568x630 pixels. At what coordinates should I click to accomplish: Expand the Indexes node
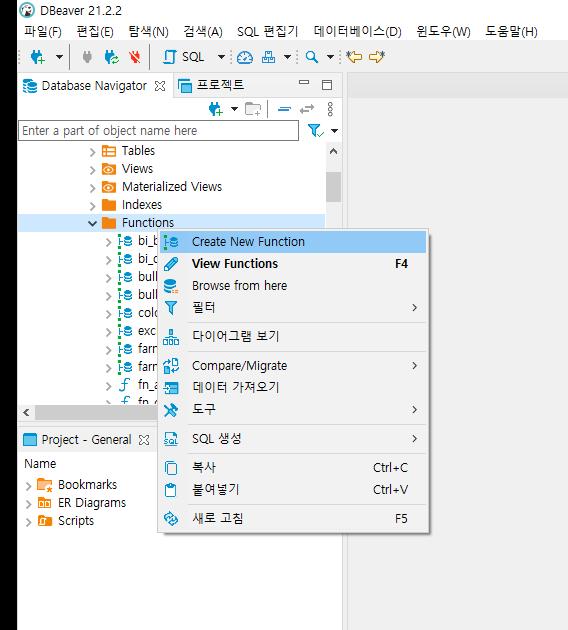click(92, 206)
